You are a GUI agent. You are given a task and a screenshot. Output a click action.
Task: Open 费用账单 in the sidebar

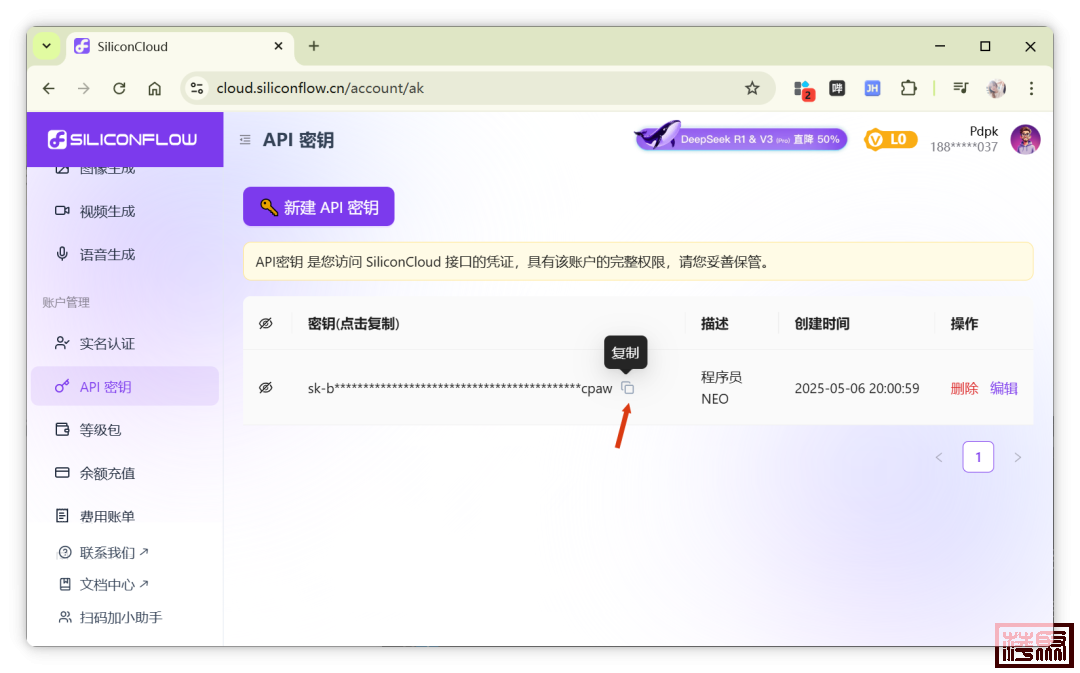(x=125, y=516)
